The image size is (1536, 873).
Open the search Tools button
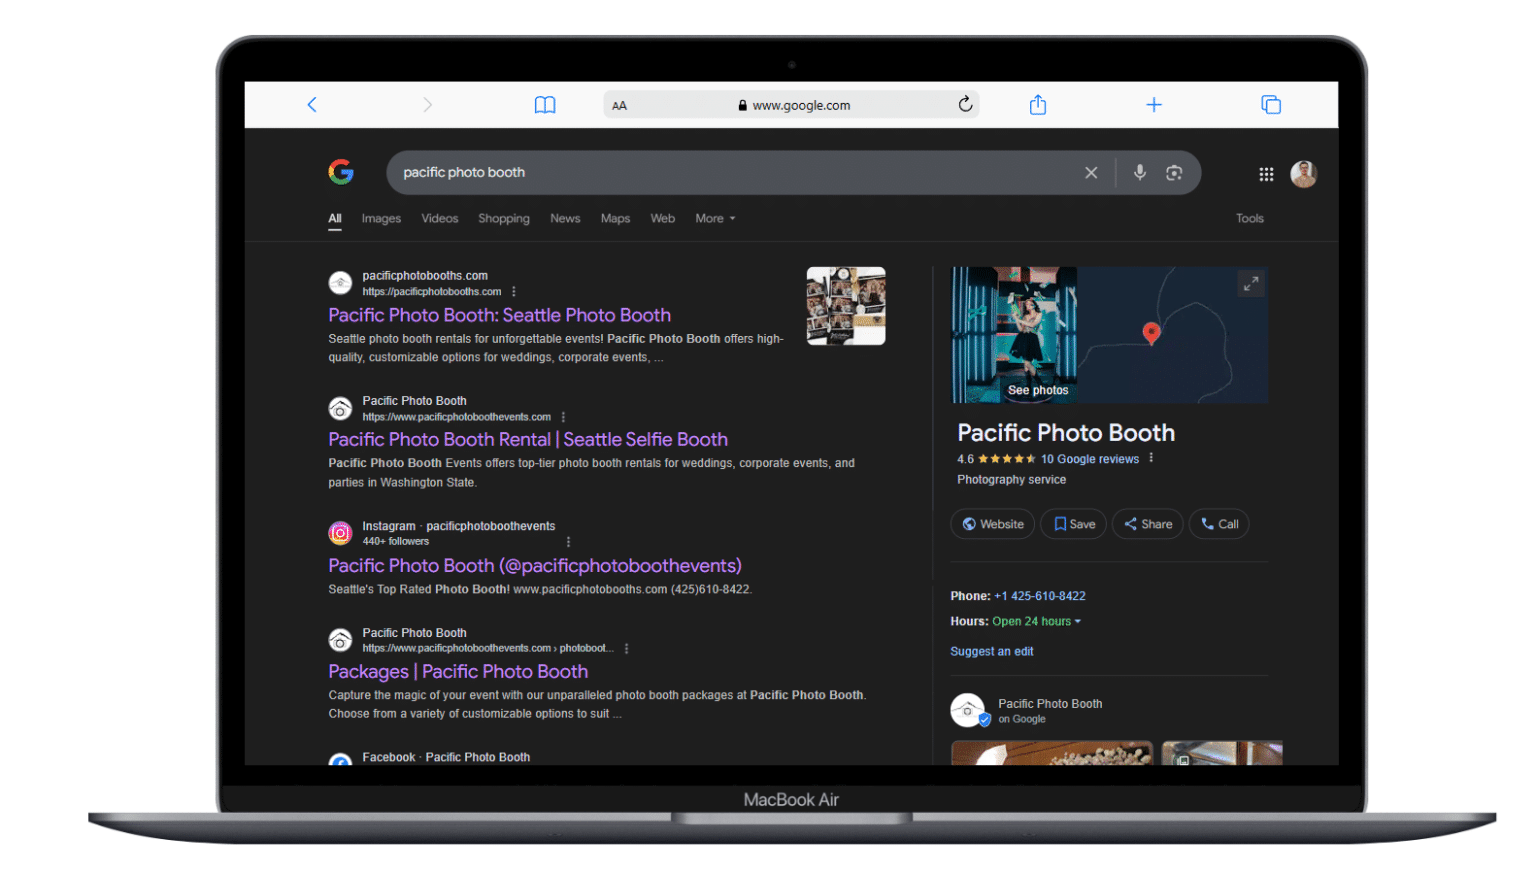coord(1250,218)
